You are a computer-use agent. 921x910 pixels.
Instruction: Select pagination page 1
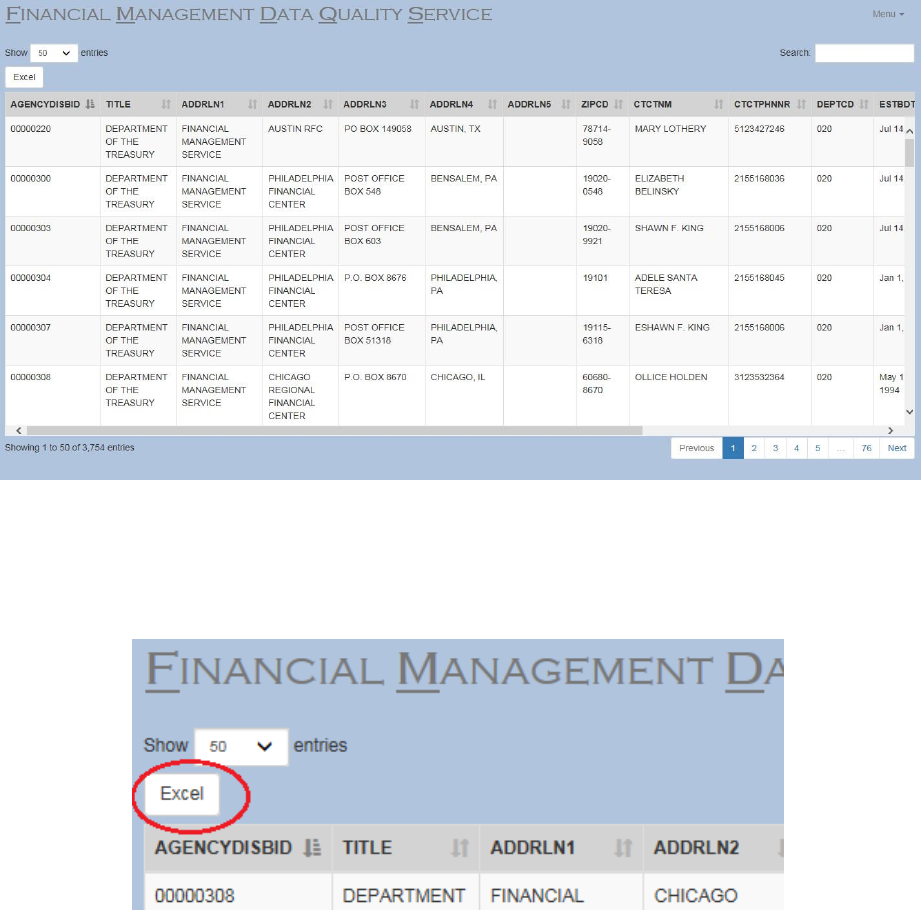pos(732,448)
